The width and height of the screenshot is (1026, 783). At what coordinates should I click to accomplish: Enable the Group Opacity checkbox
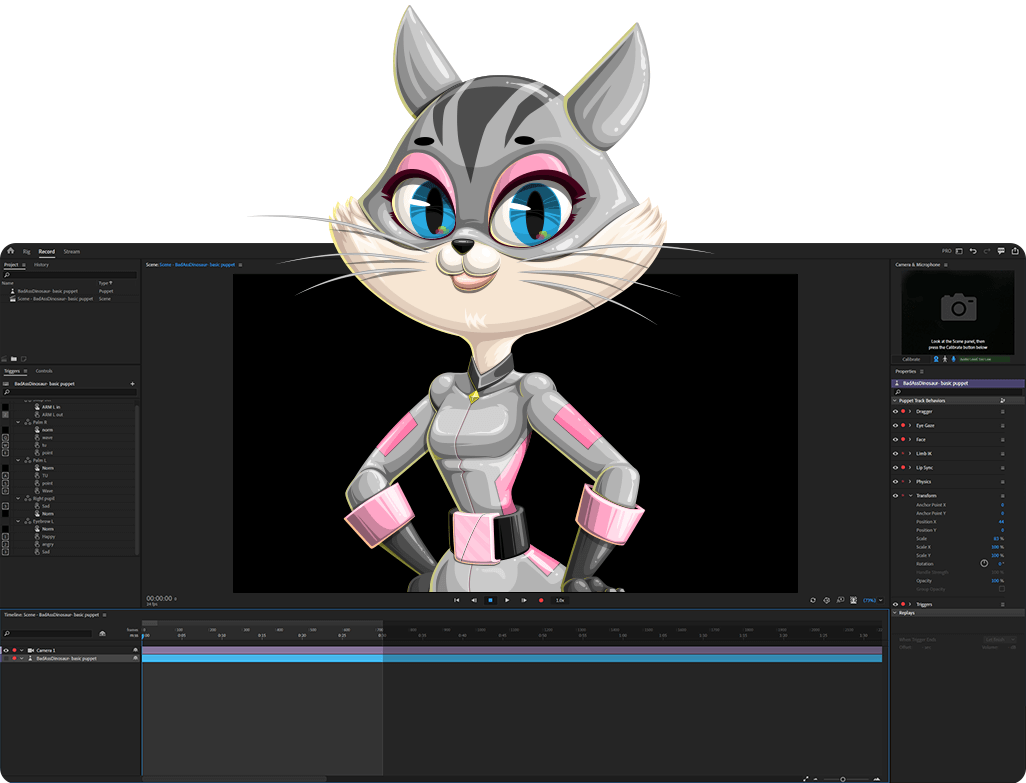pos(1001,588)
